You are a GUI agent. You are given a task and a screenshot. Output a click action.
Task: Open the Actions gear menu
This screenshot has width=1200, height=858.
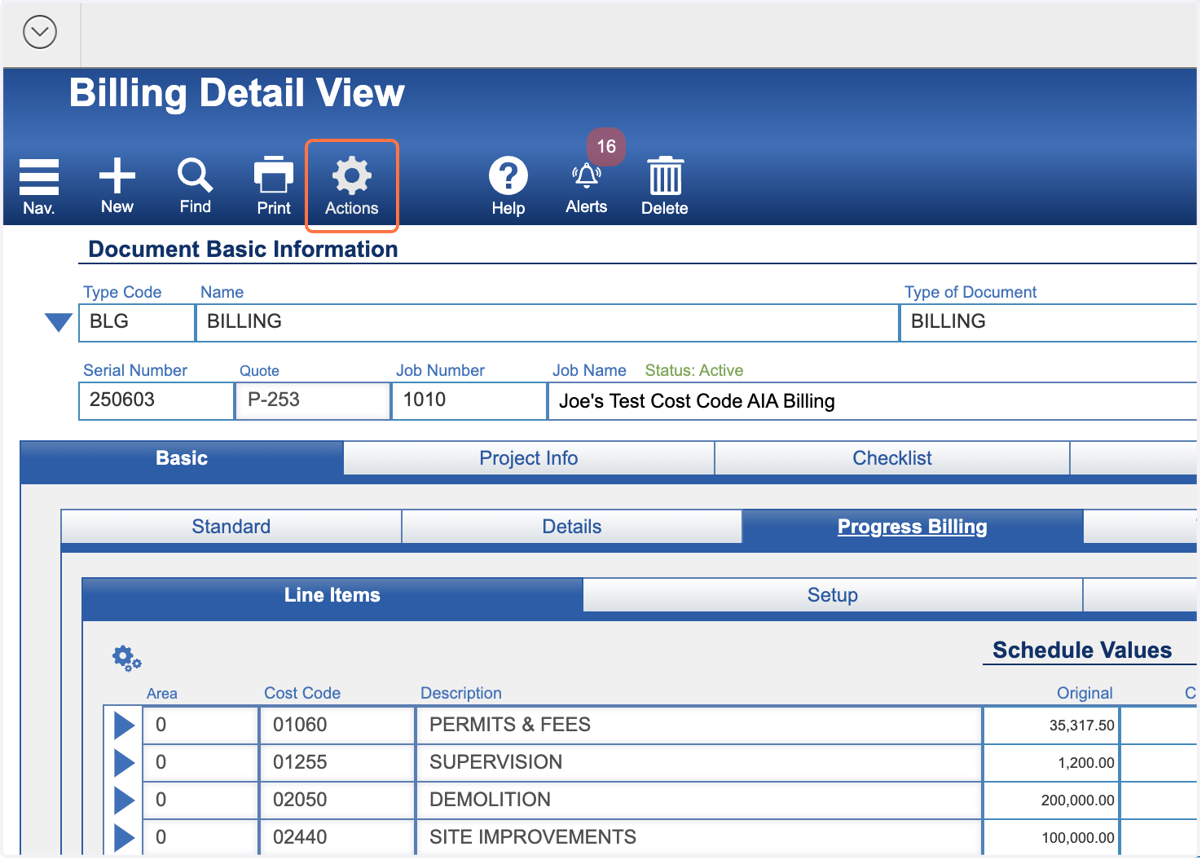pyautogui.click(x=352, y=186)
